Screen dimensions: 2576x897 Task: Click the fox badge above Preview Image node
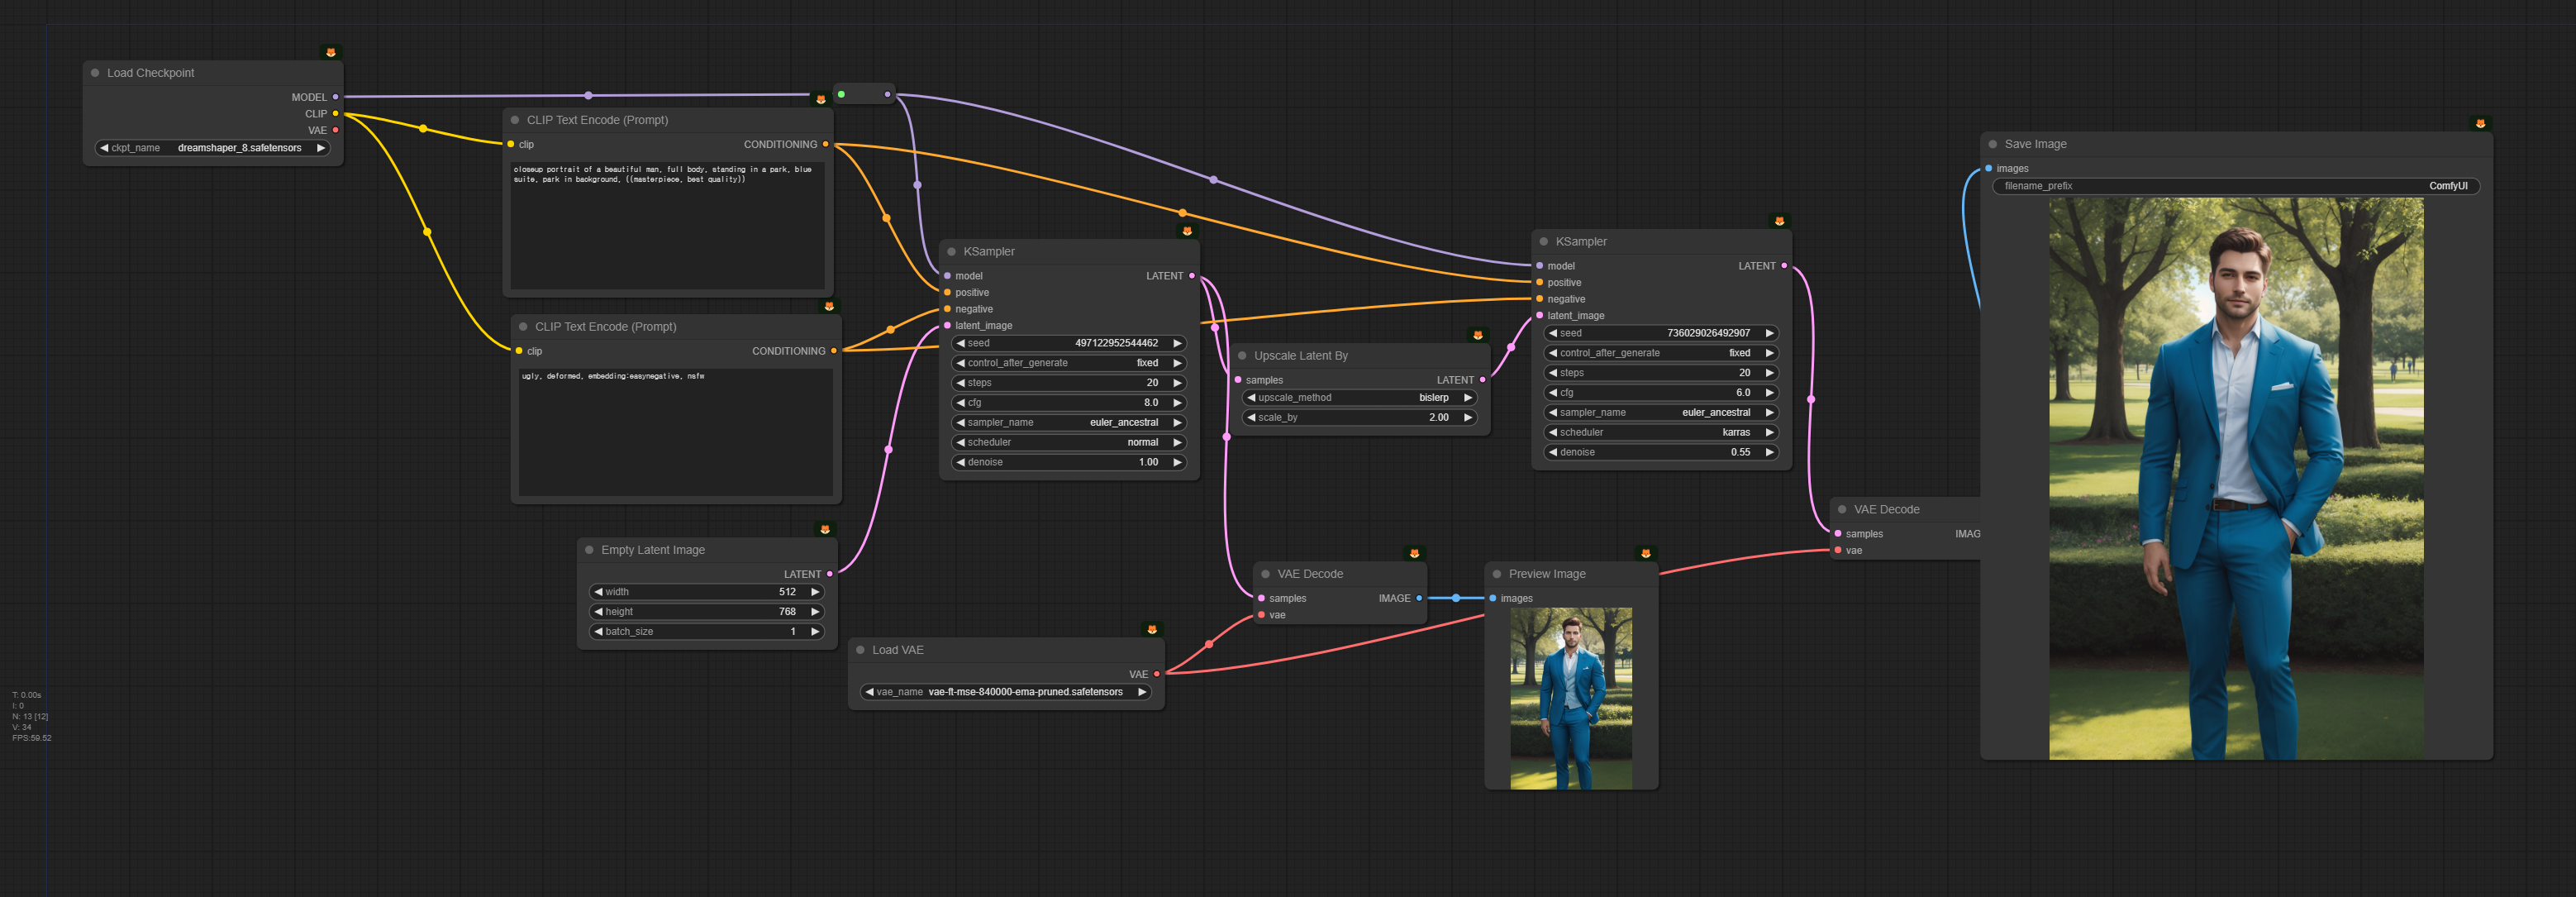point(1645,553)
